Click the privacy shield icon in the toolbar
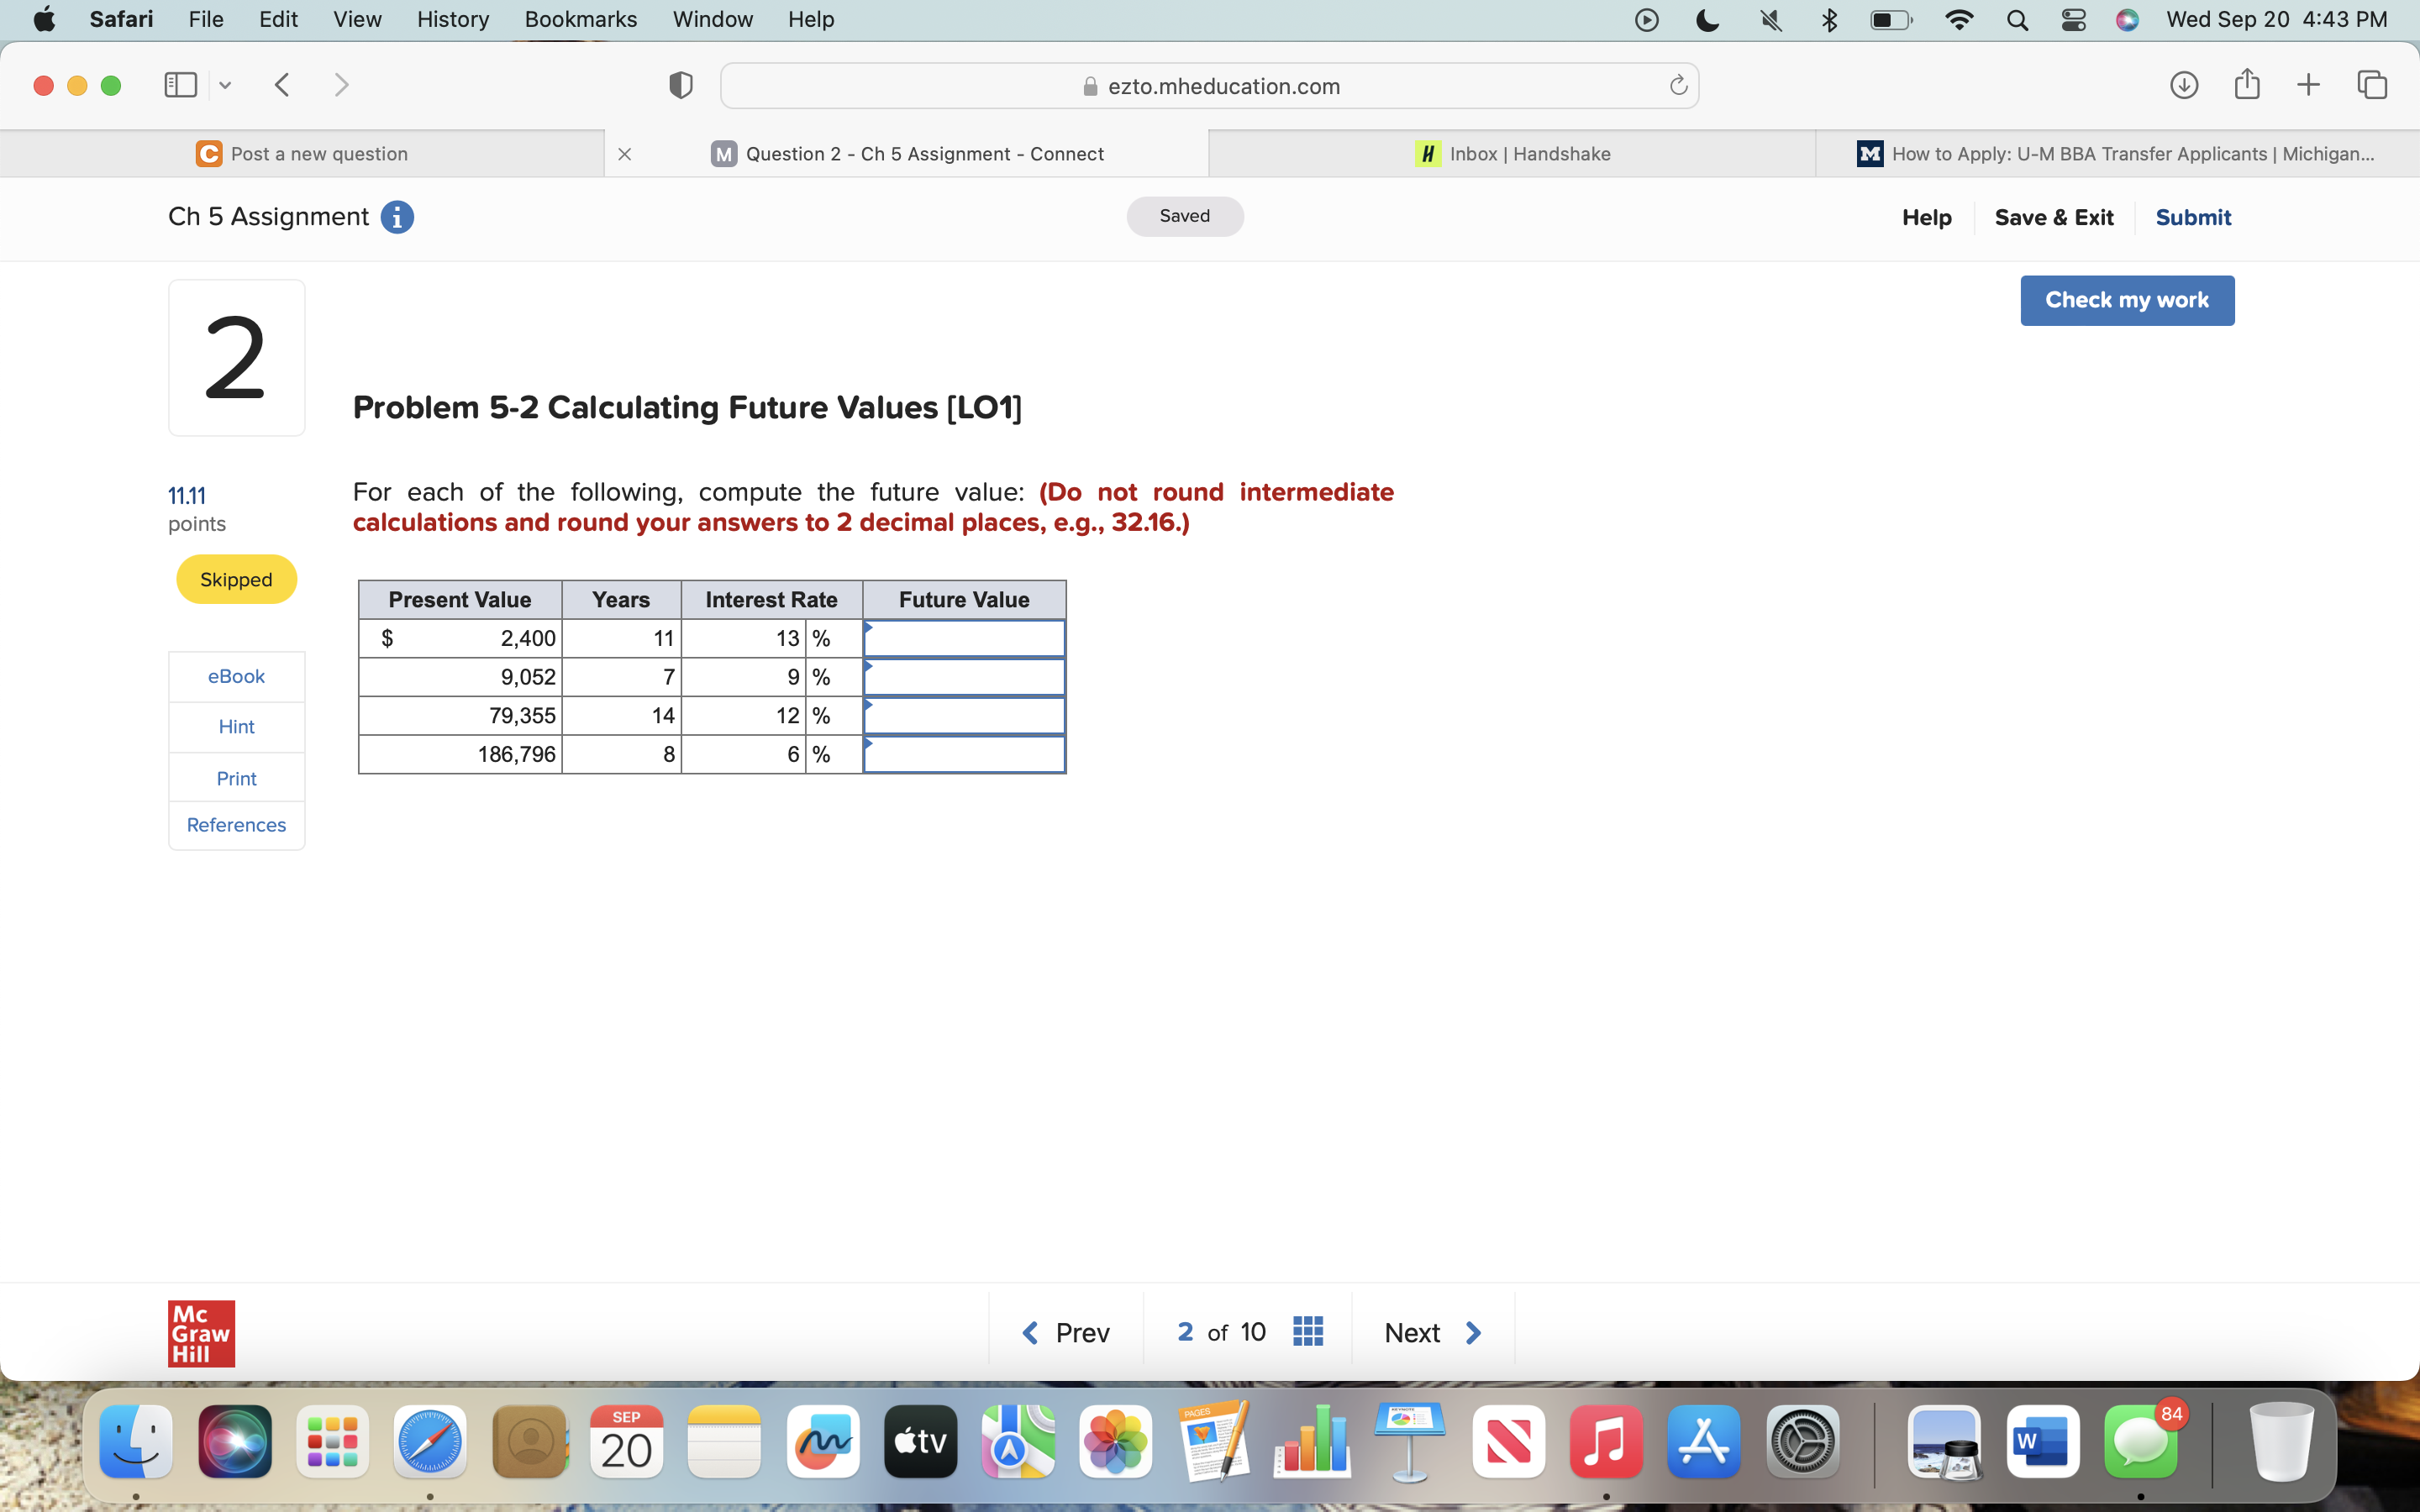 (x=679, y=85)
